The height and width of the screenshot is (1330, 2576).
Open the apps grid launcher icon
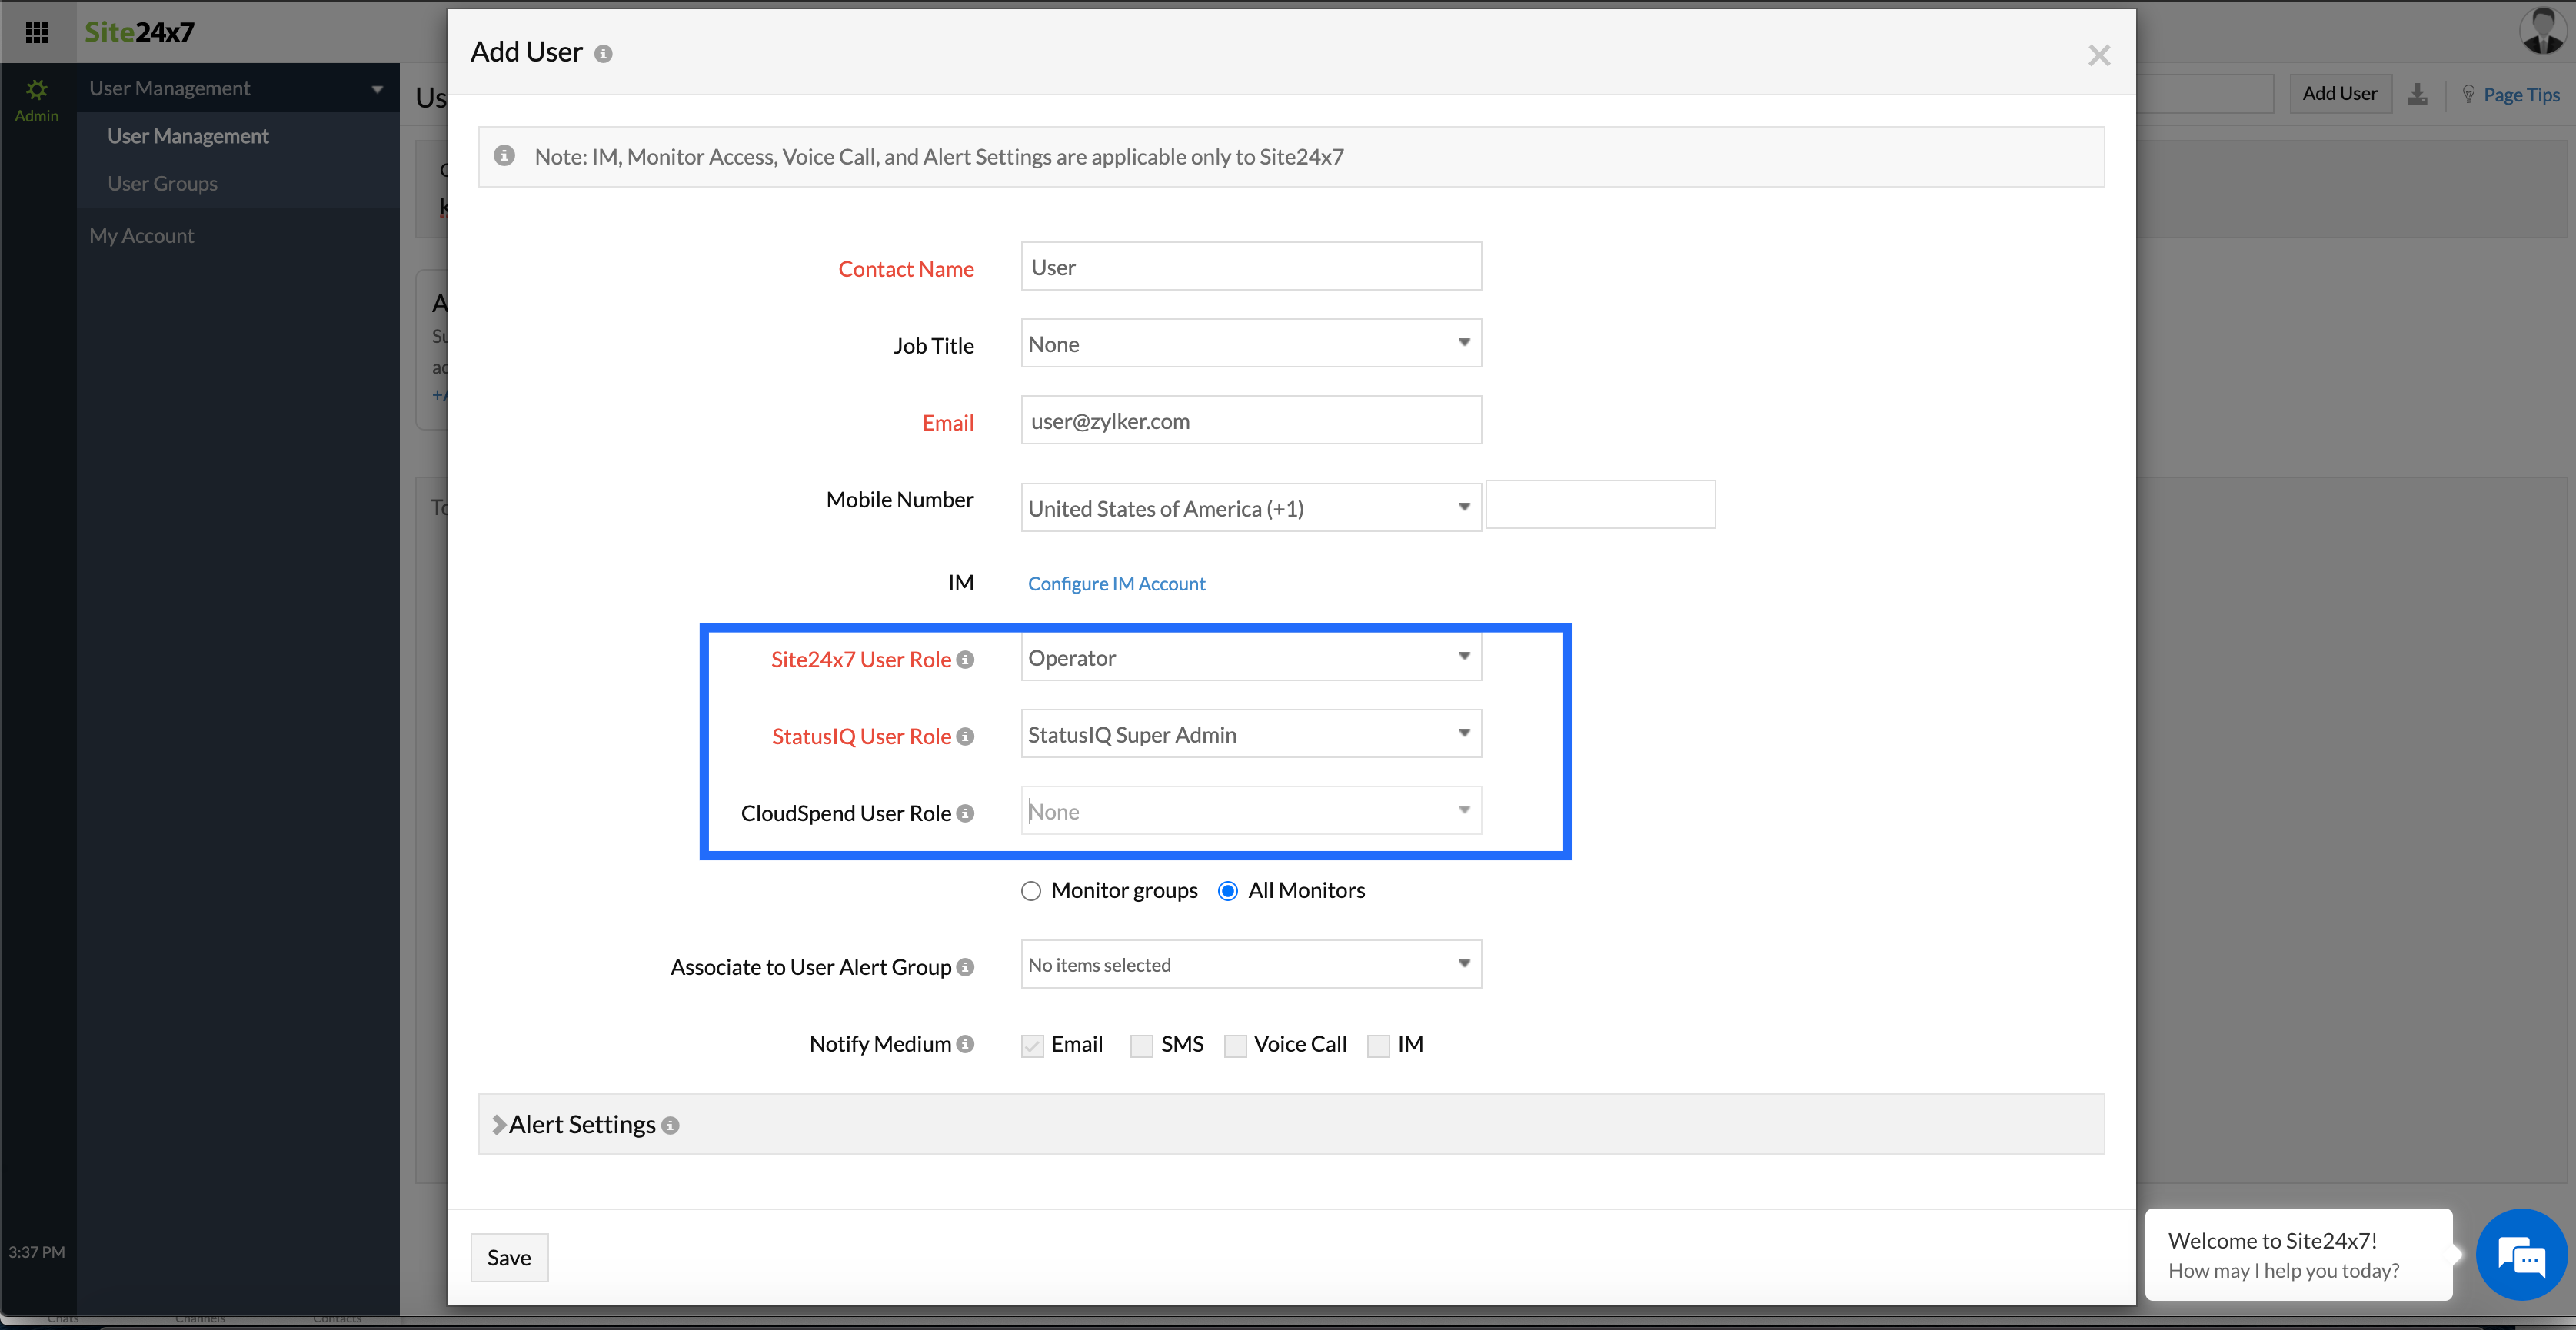[x=37, y=32]
